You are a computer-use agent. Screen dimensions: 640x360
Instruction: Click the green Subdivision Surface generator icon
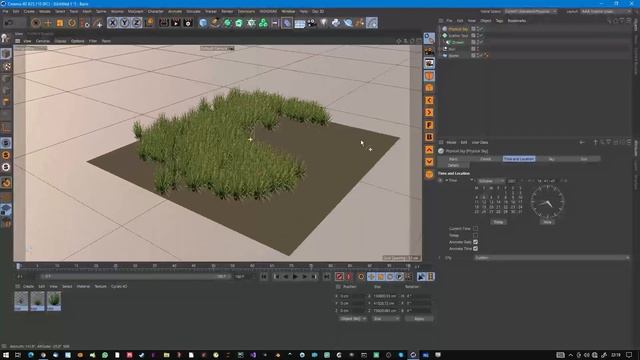point(227,23)
